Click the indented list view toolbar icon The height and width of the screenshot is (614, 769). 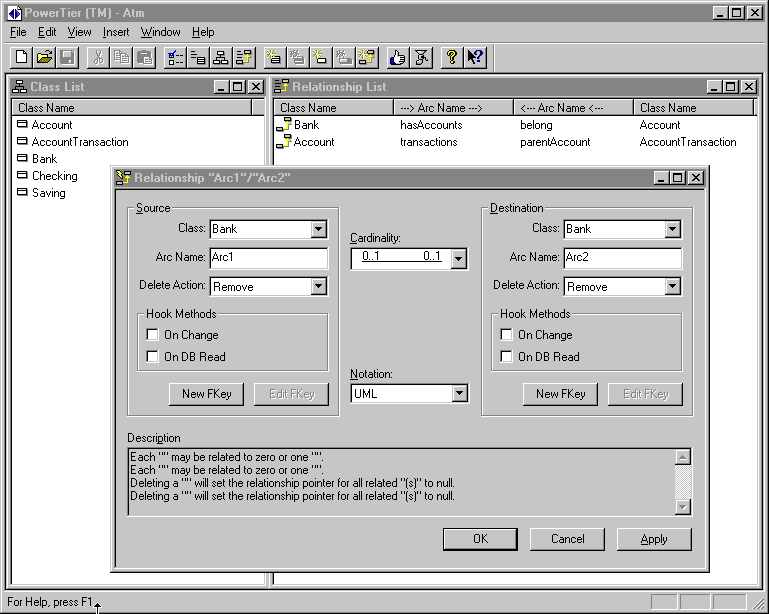[198, 57]
